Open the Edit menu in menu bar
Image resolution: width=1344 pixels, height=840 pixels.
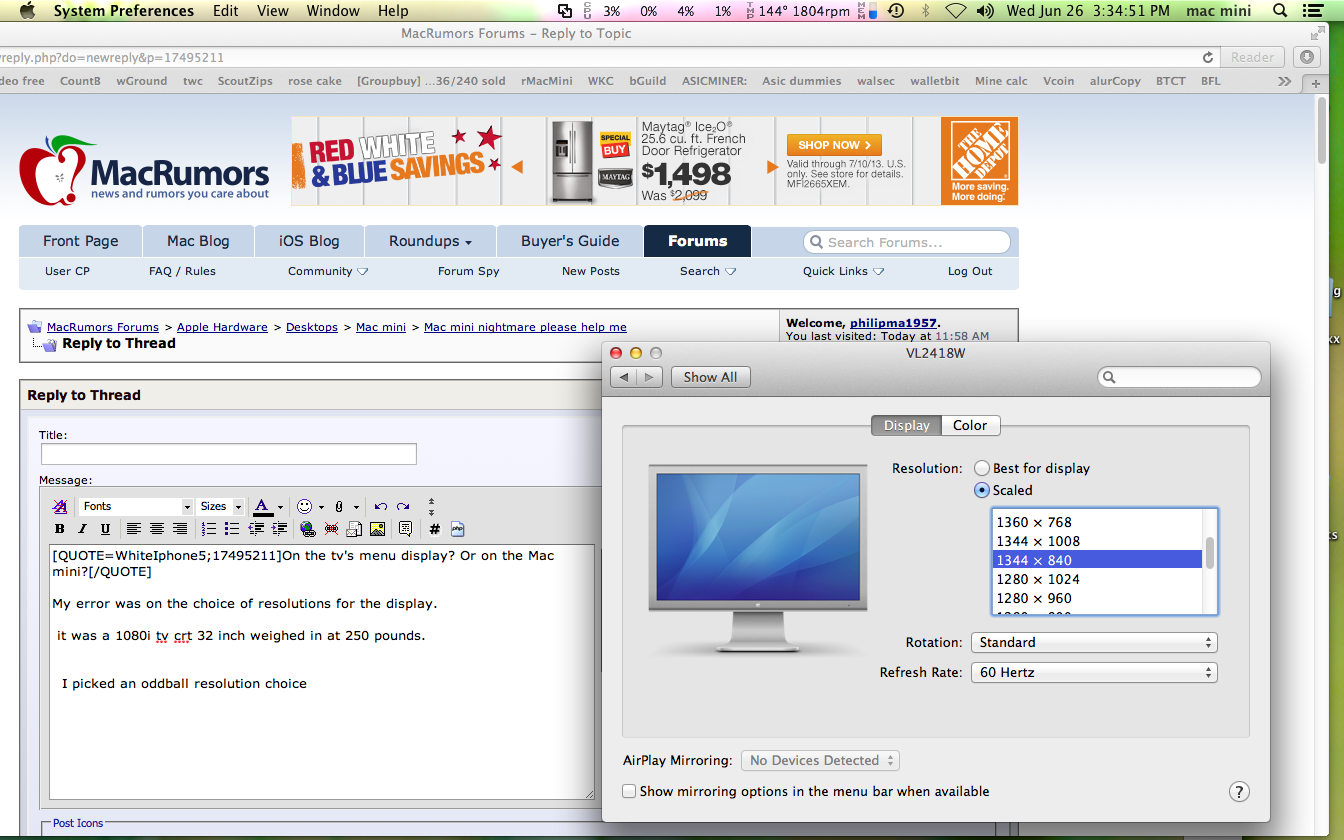(226, 11)
